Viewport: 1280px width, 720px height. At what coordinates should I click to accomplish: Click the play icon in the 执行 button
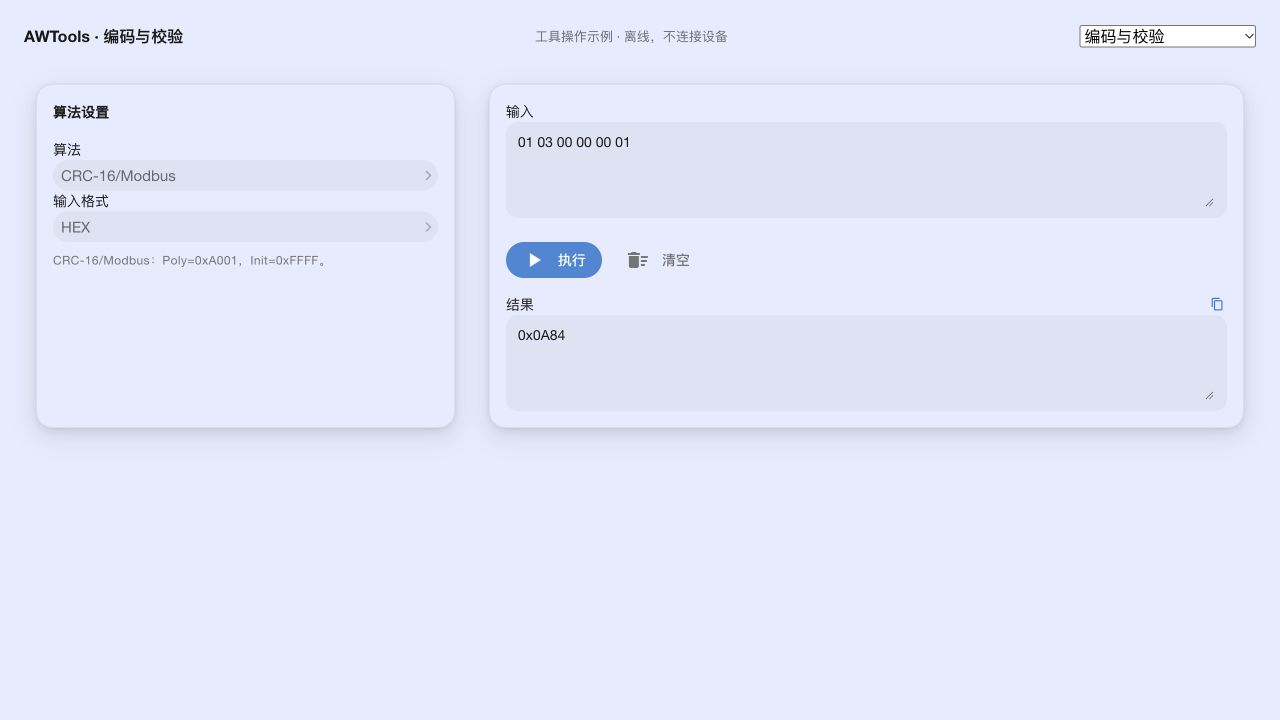[x=535, y=260]
